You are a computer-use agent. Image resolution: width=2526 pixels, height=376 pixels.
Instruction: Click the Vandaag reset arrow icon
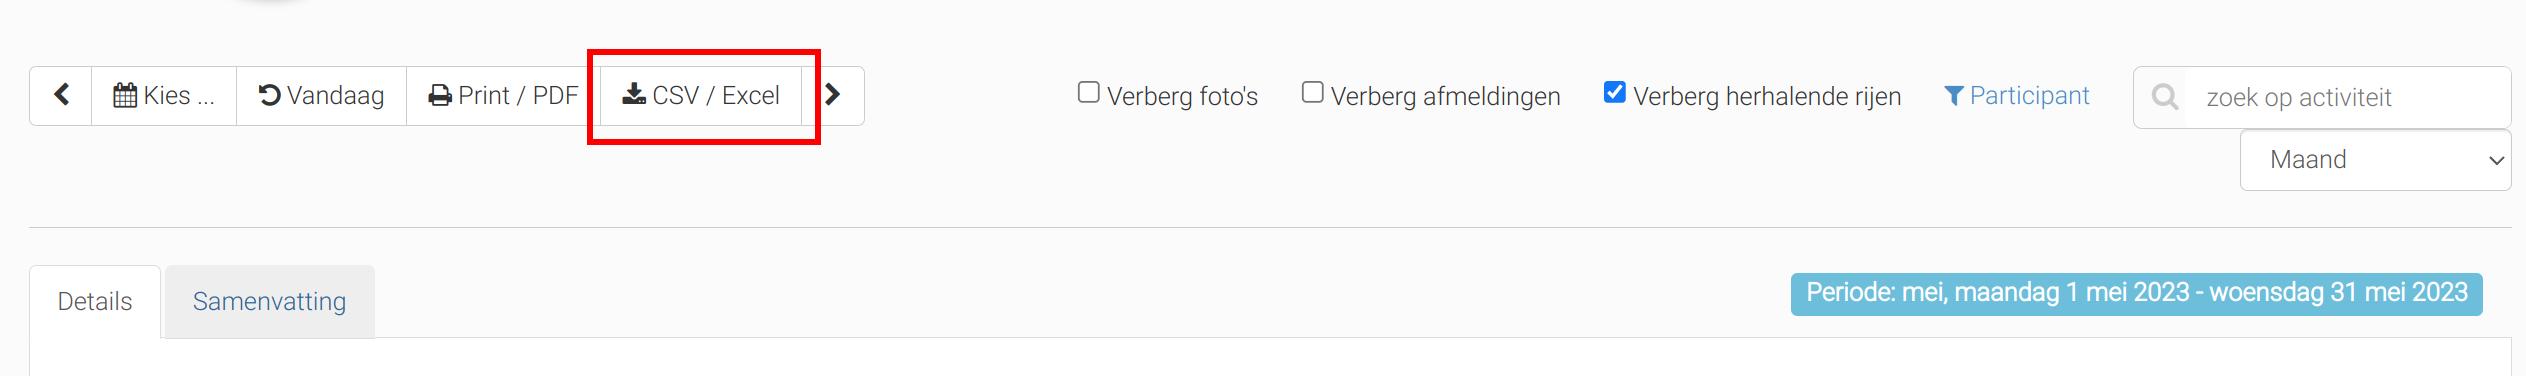[x=269, y=95]
